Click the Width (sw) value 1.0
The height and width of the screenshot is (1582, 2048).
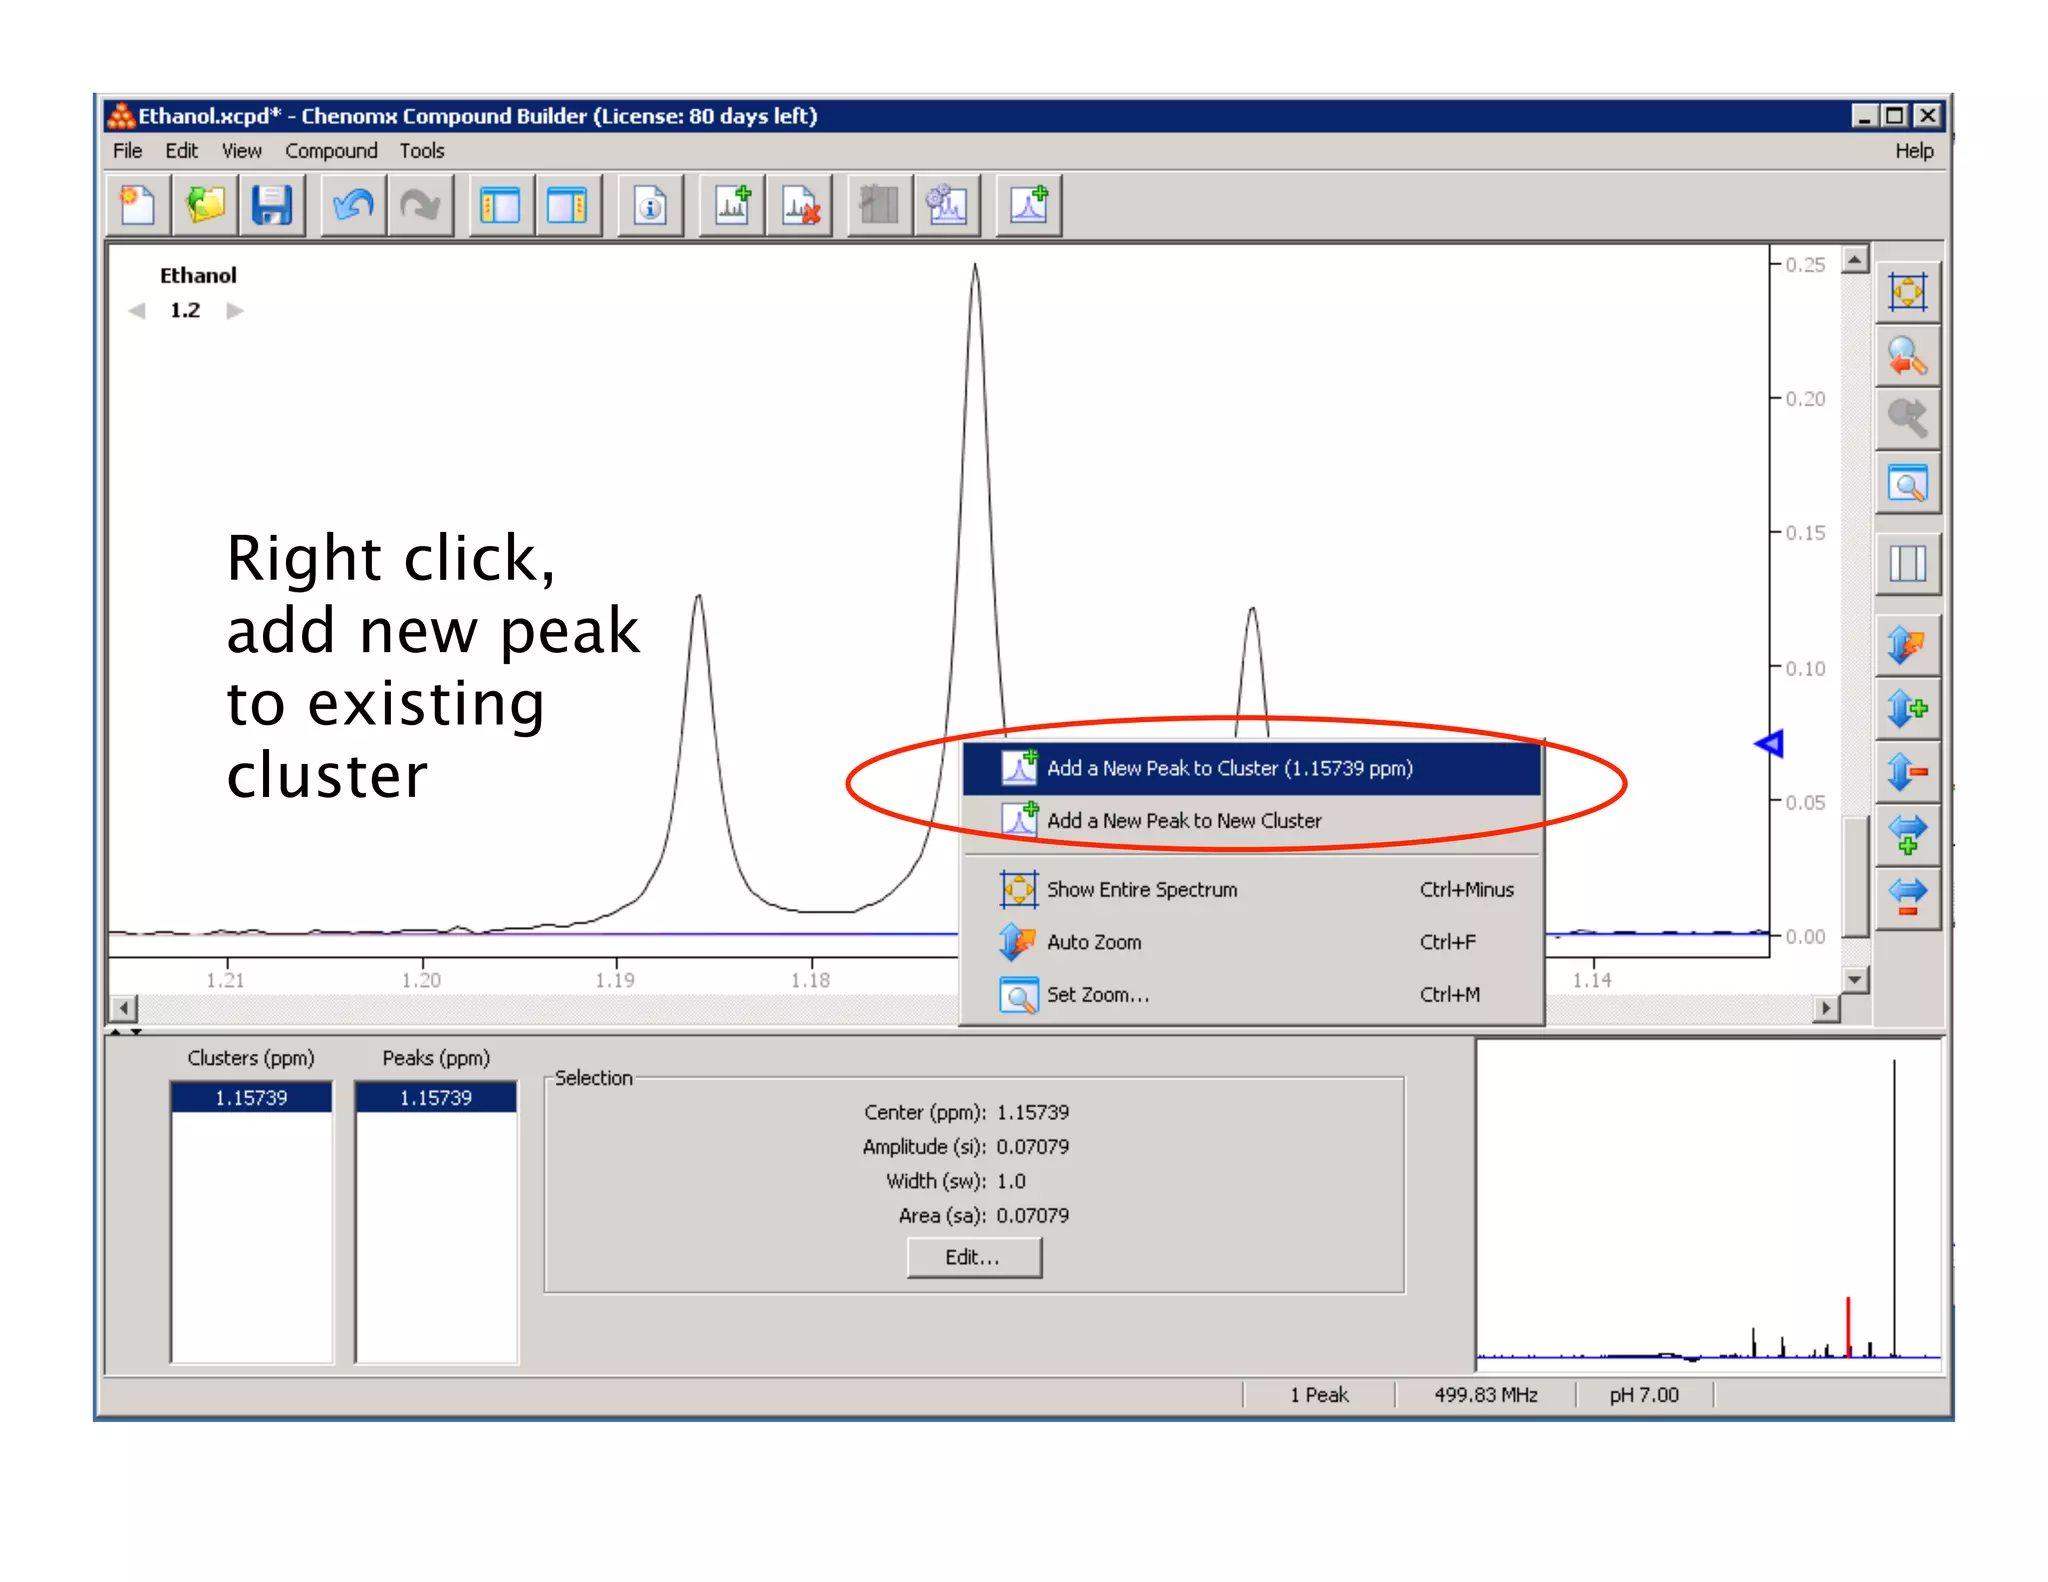[1011, 1181]
